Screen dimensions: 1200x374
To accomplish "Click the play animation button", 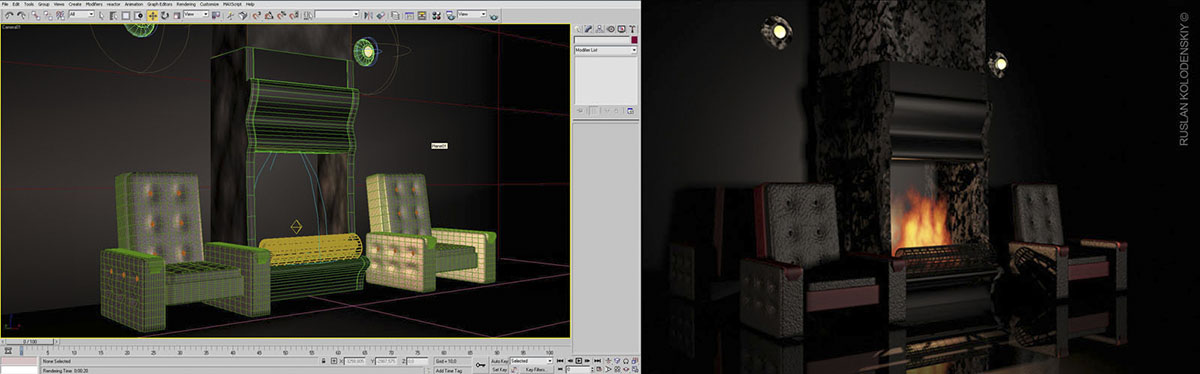I will pyautogui.click(x=578, y=361).
